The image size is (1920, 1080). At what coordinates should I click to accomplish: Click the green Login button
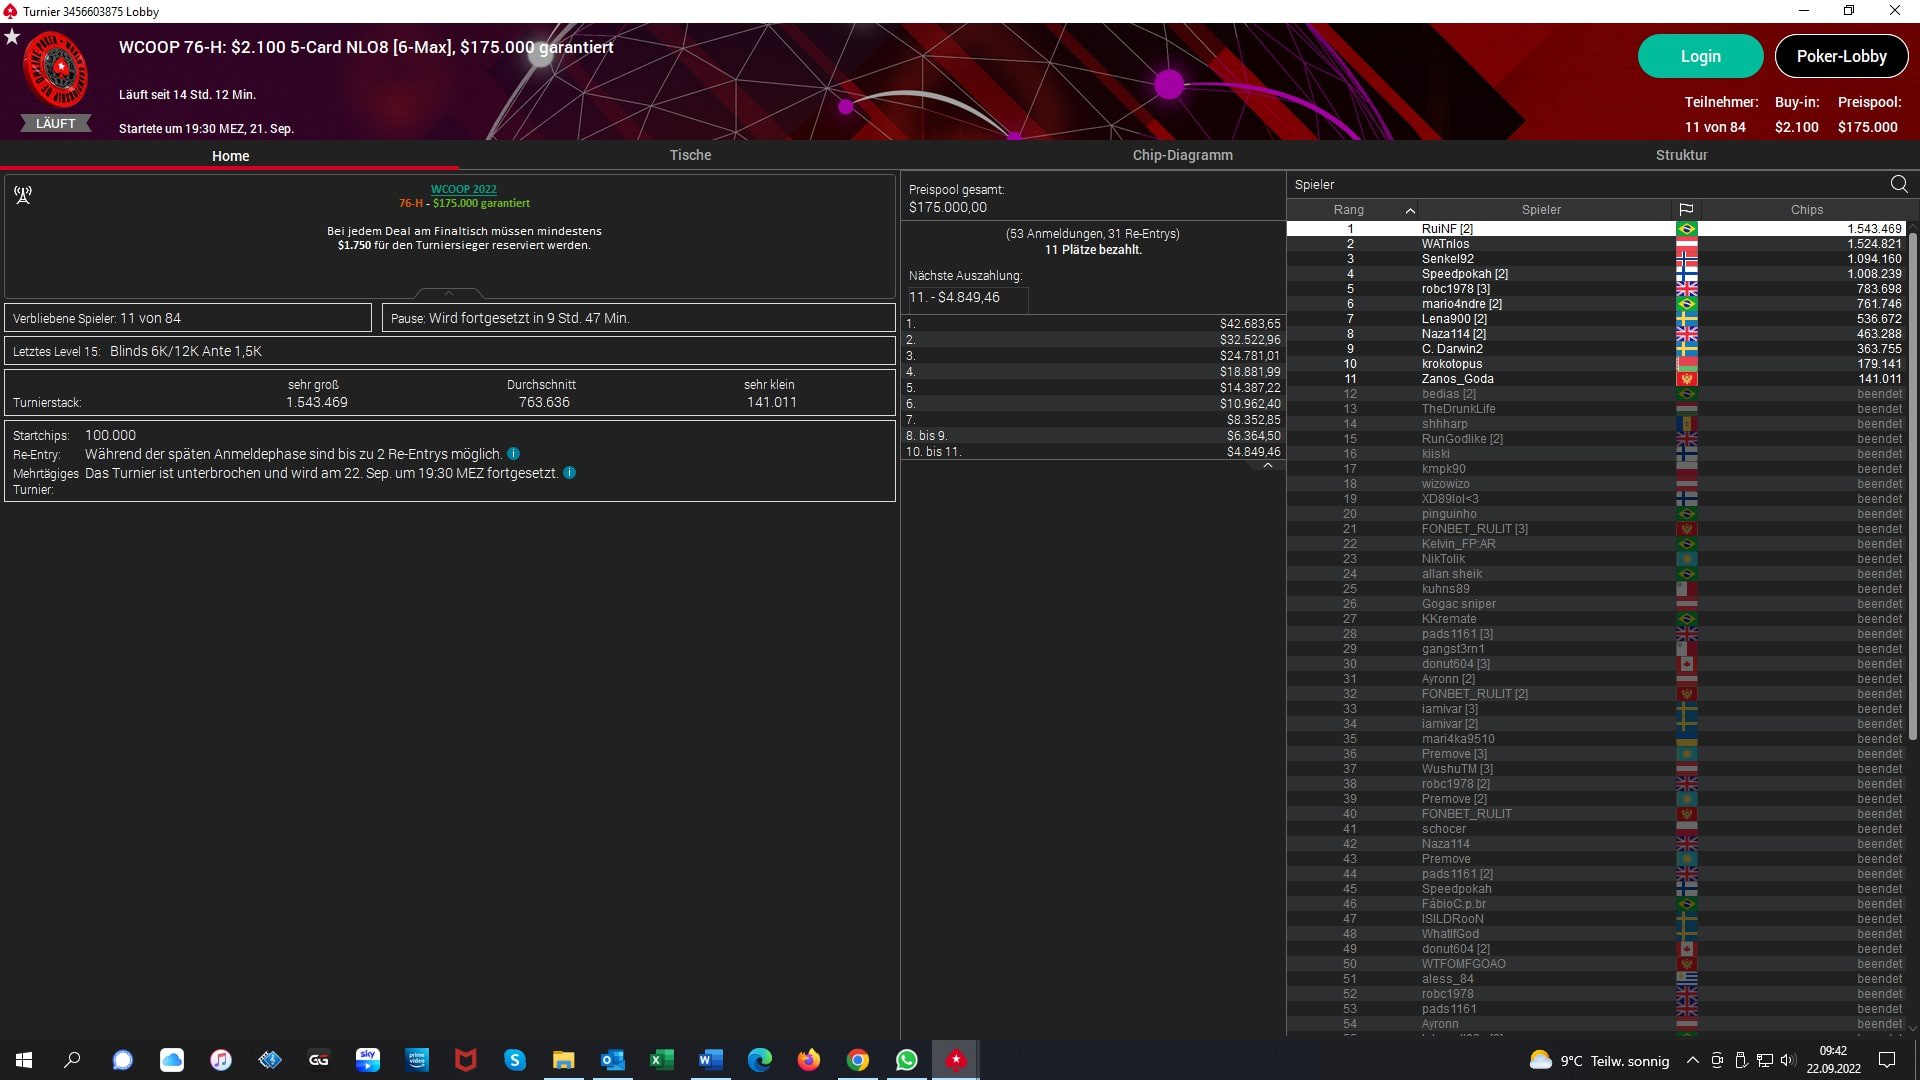coord(1700,56)
